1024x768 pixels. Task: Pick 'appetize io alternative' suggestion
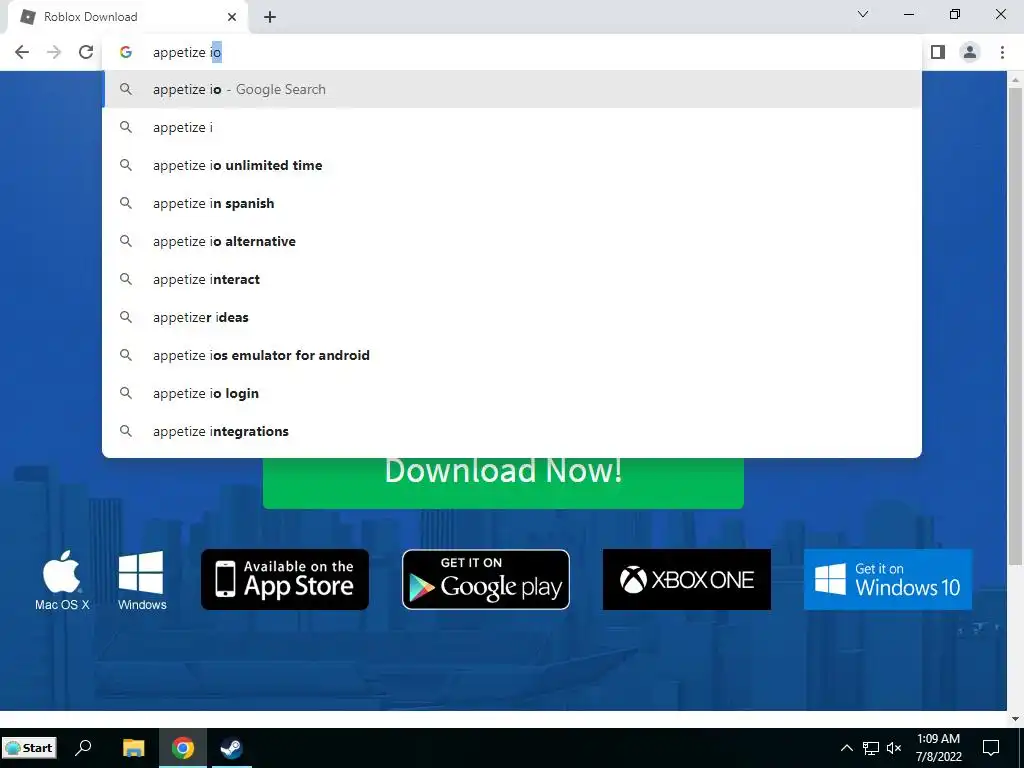(512, 241)
